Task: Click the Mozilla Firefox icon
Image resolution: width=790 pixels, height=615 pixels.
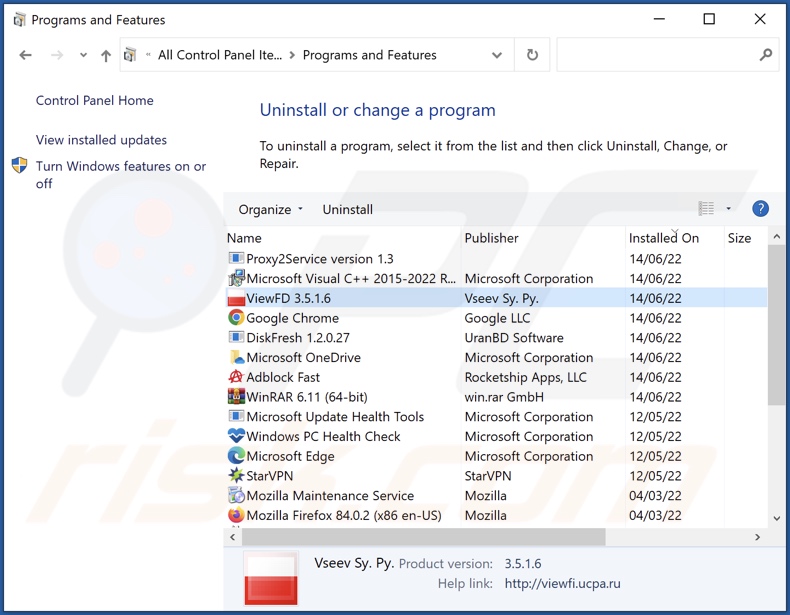Action: 236,515
